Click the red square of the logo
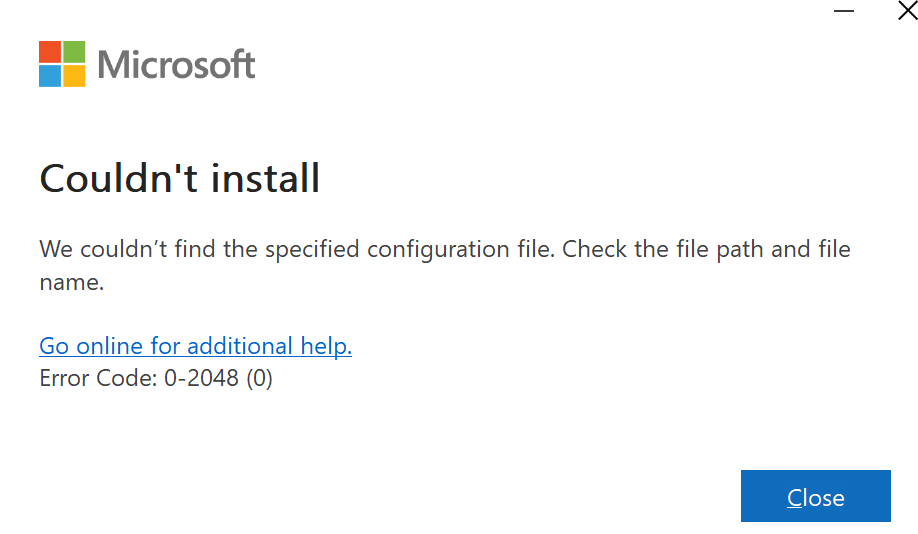The height and width of the screenshot is (534, 918). (x=50, y=52)
